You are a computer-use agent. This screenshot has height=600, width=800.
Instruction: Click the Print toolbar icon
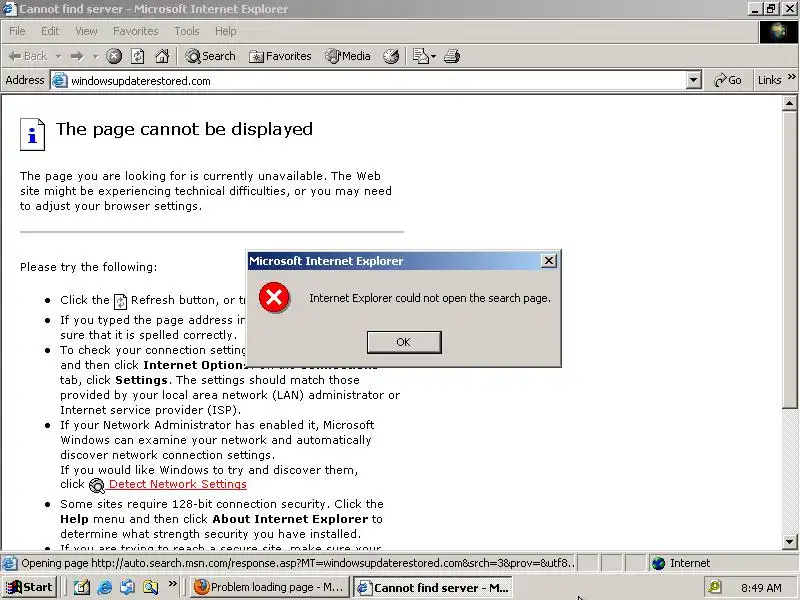pos(452,56)
